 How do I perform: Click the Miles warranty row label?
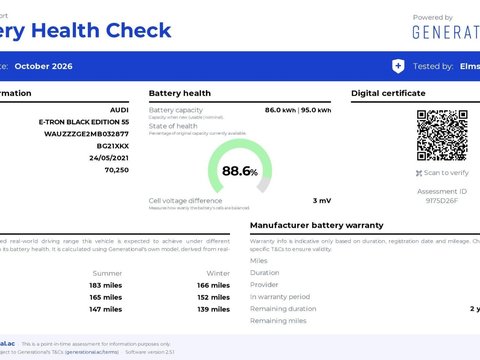click(x=259, y=261)
